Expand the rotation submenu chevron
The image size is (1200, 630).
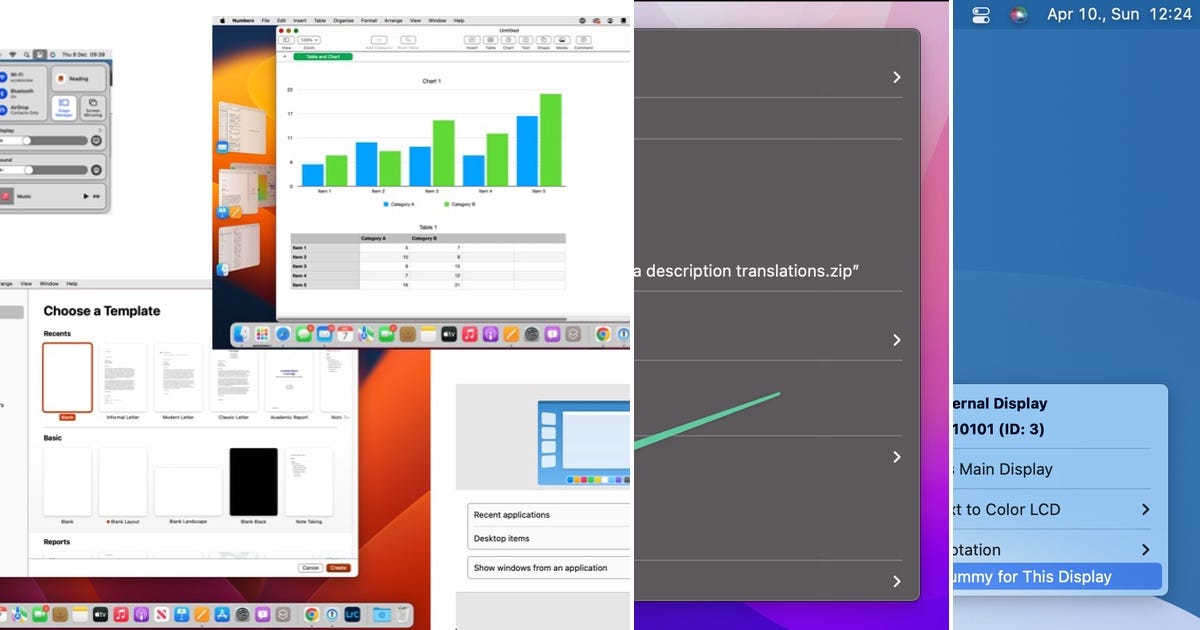(x=1146, y=550)
